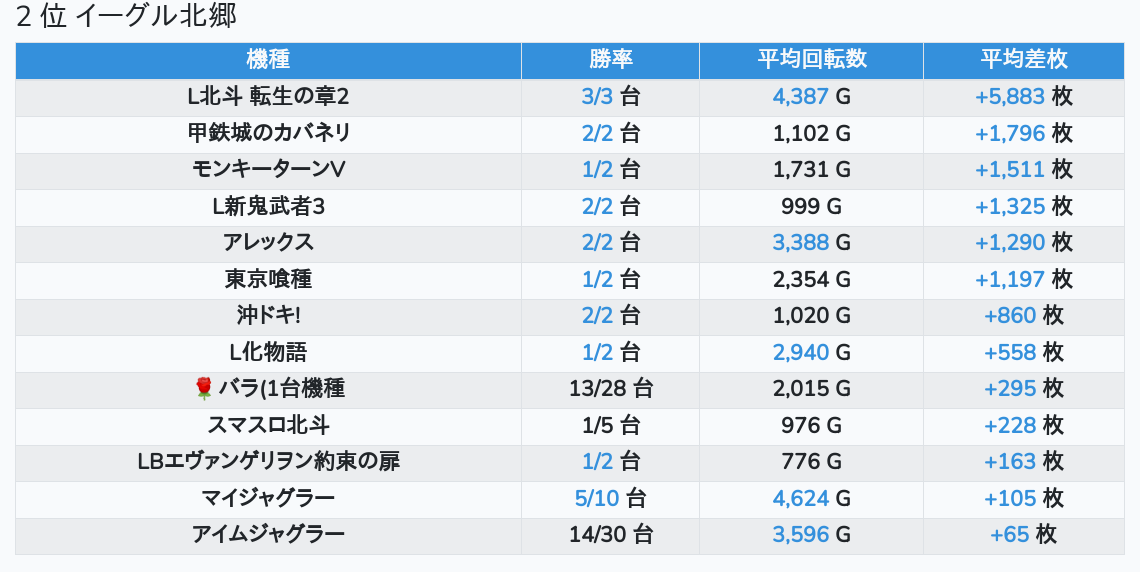Click the rose icon beside バラ(1台機種
This screenshot has width=1140, height=572.
tap(204, 389)
